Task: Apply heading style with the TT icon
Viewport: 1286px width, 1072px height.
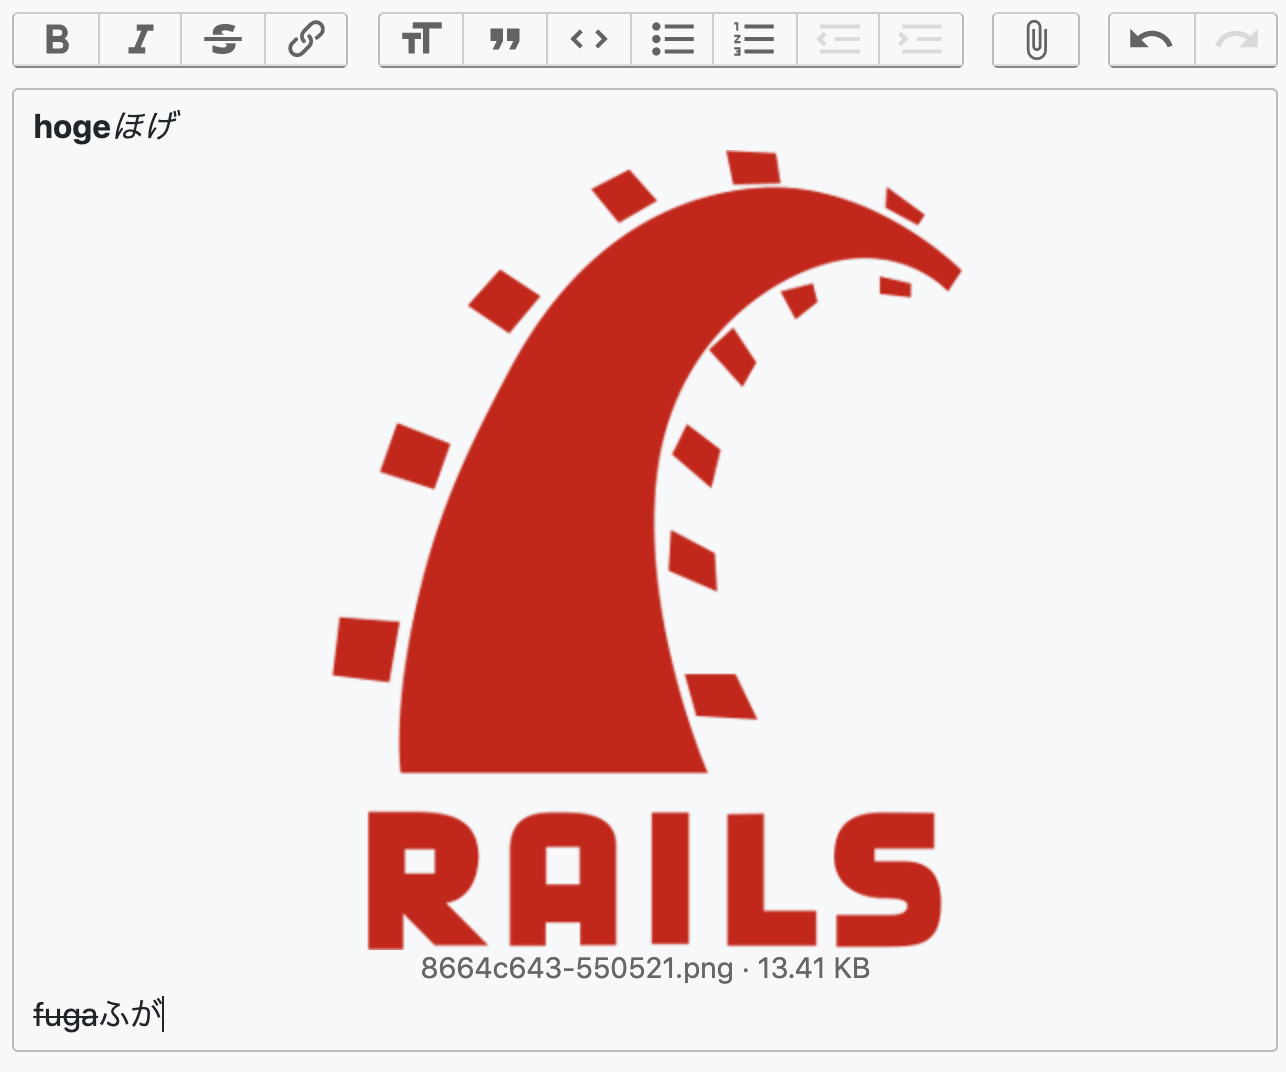Action: (x=421, y=40)
